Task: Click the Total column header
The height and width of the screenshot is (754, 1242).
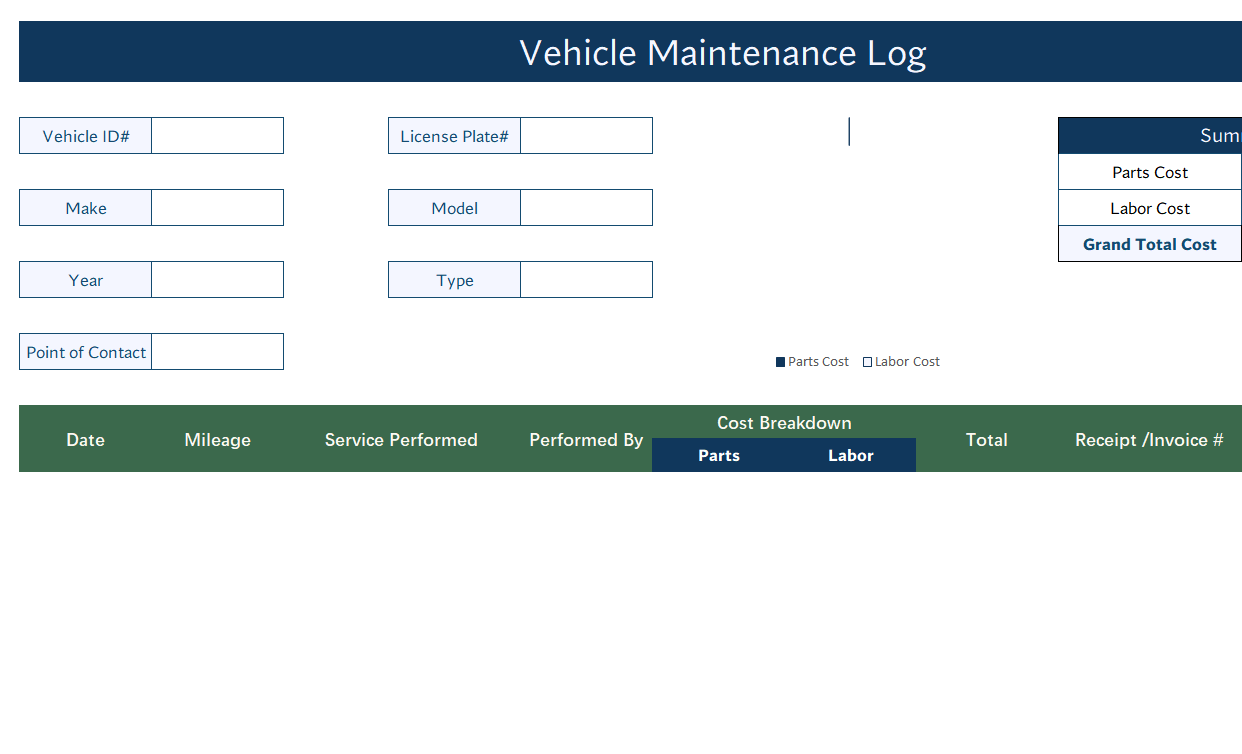Action: click(x=987, y=440)
